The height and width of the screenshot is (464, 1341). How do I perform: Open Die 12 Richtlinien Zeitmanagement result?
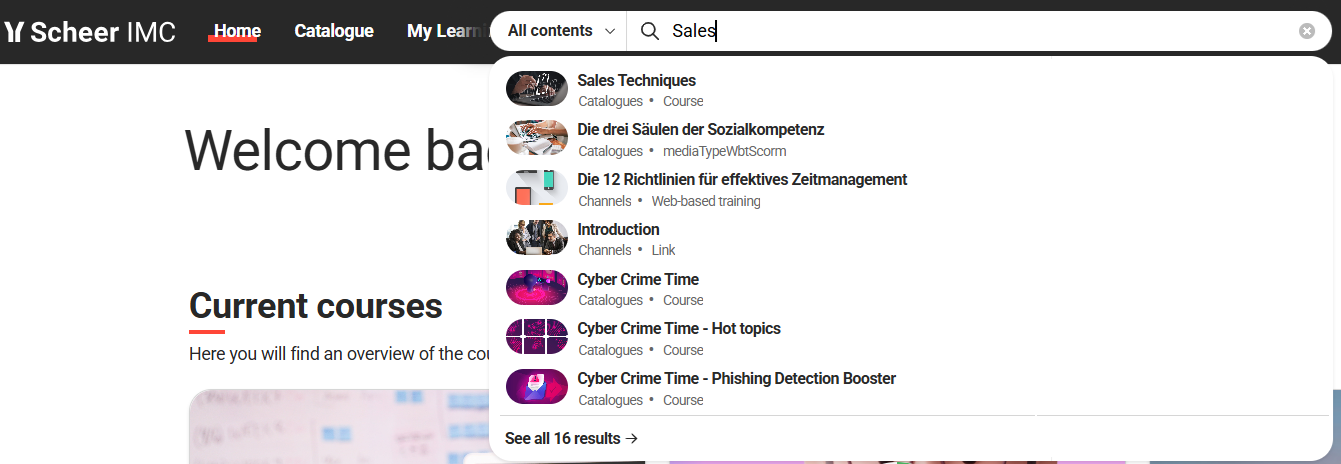(742, 180)
